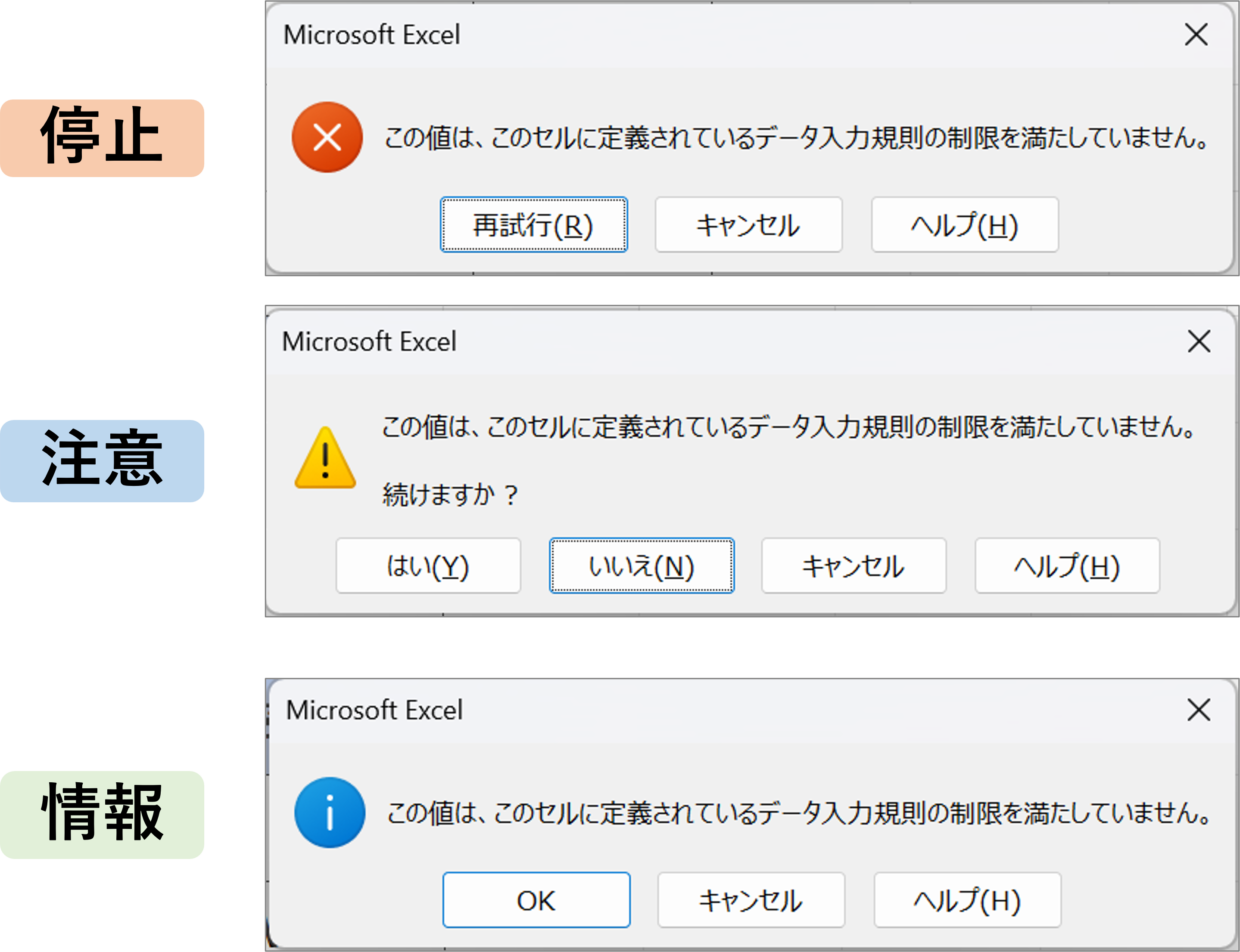The width and height of the screenshot is (1240, 952).
Task: Click the 続けますか？ text in warning dialog
Action: [x=451, y=494]
